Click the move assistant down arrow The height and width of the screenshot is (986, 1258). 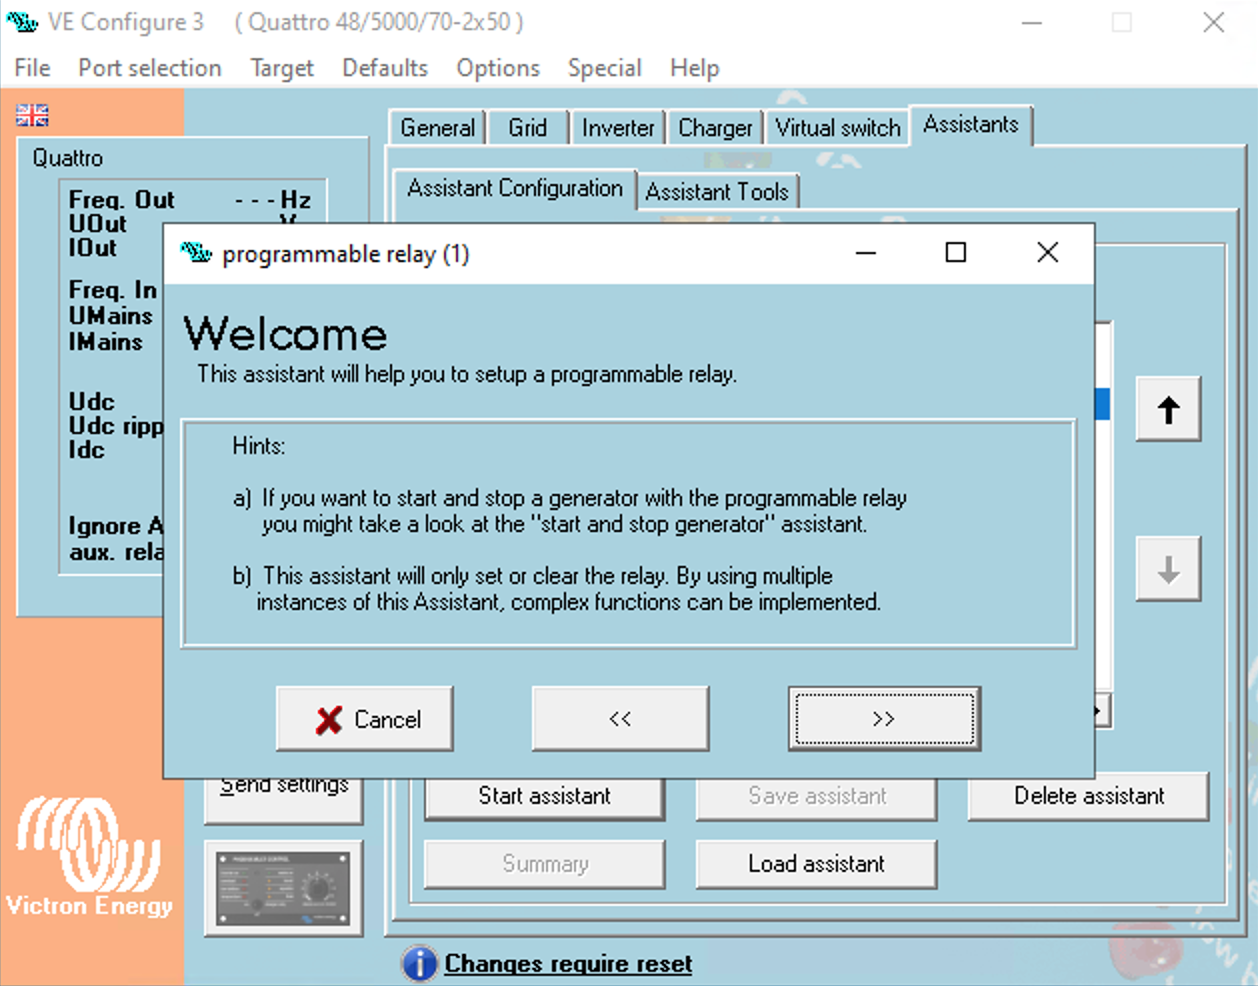pyautogui.click(x=1168, y=569)
